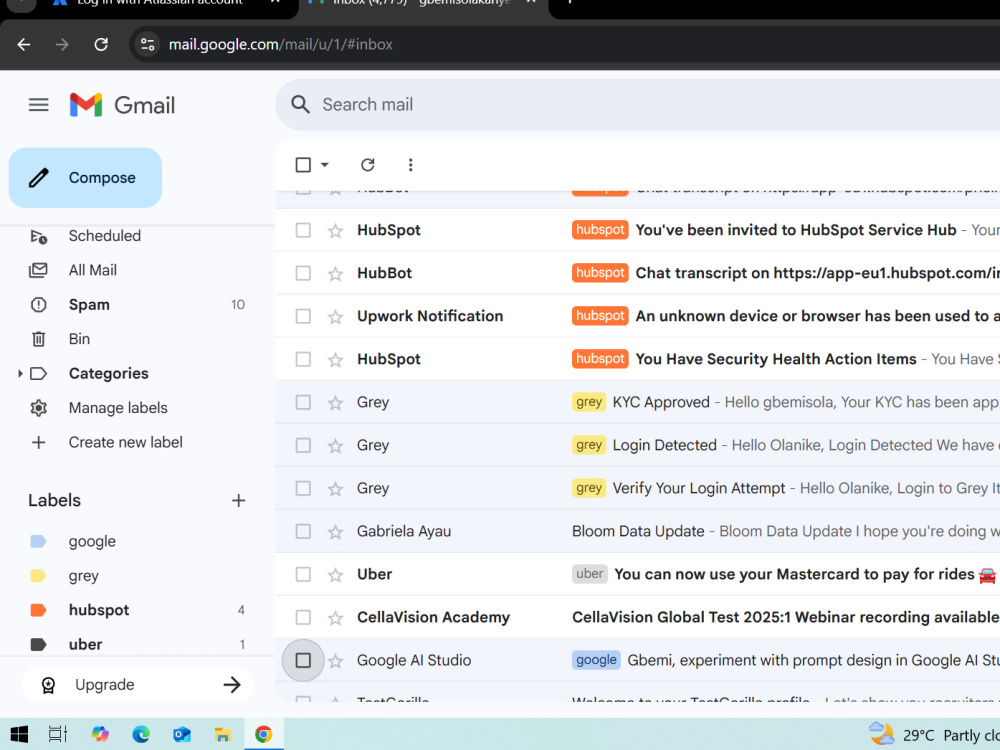Open the uber label in sidebar
Image resolution: width=1000 pixels, height=750 pixels.
(85, 645)
